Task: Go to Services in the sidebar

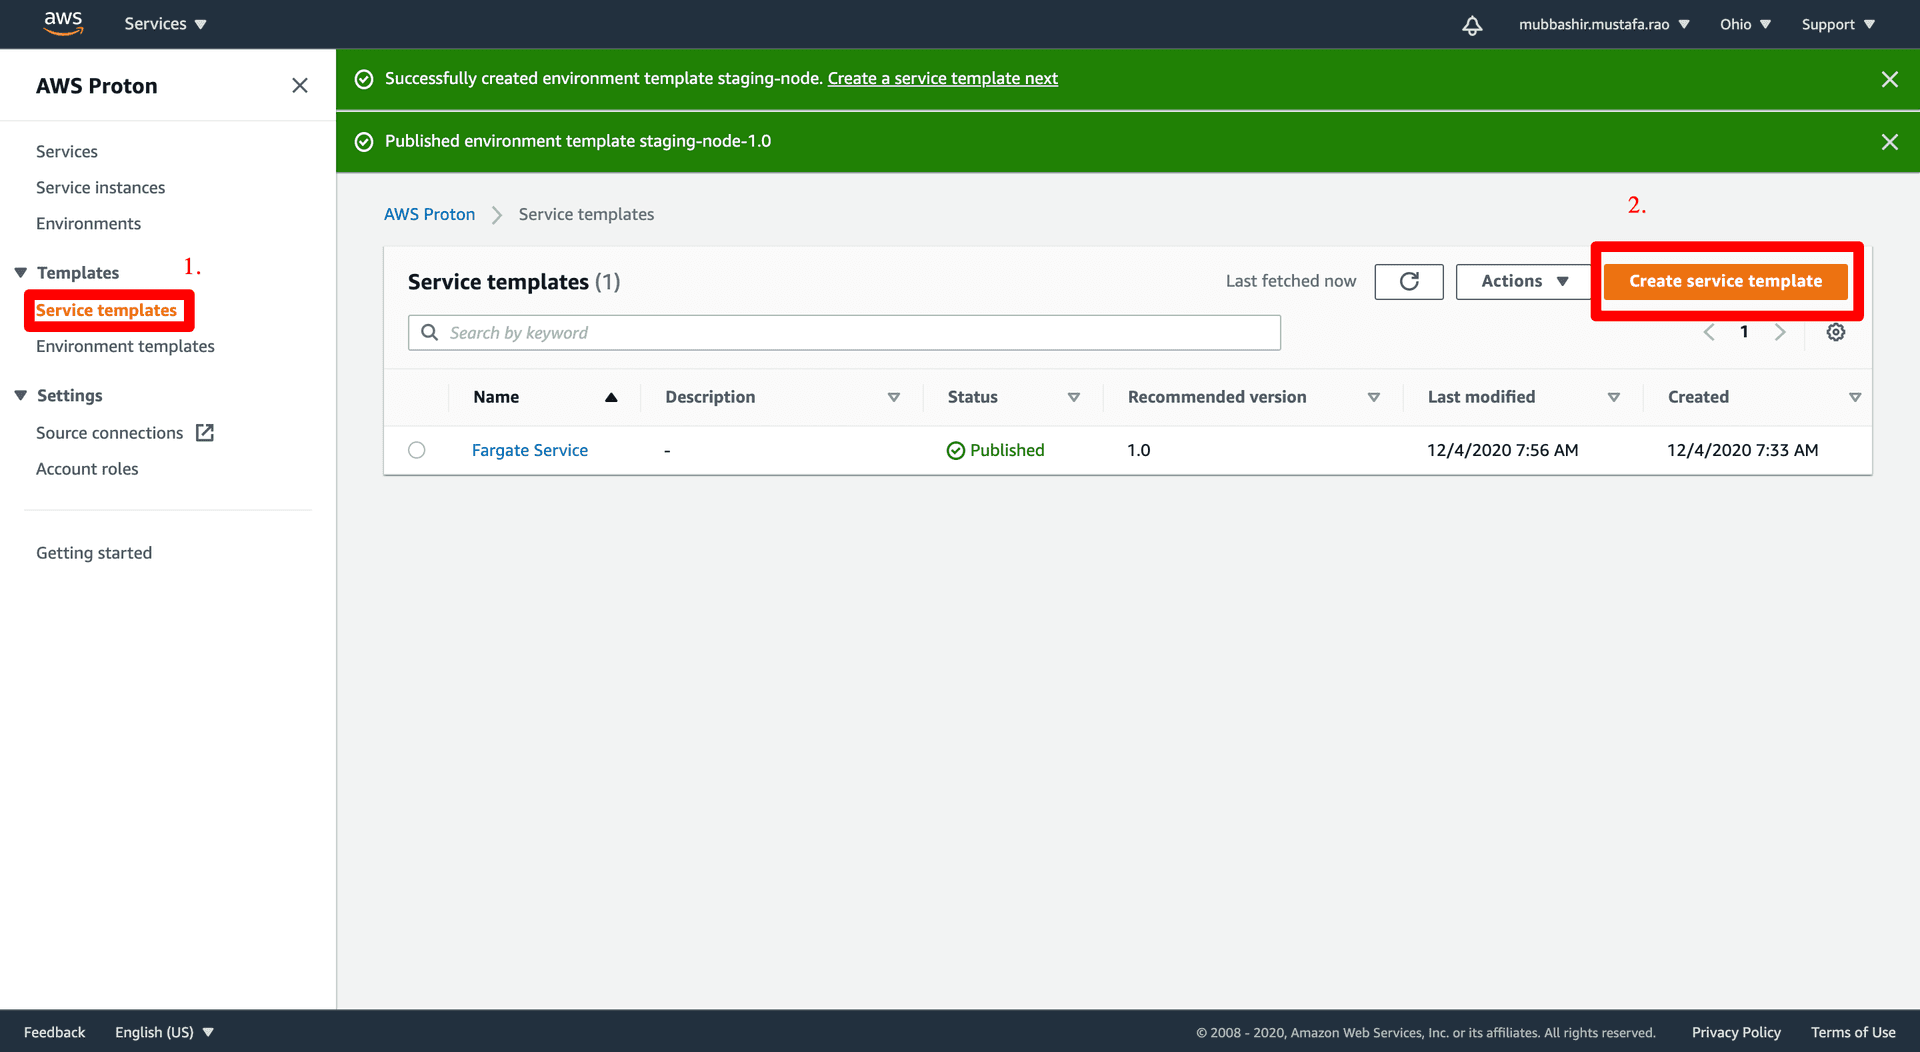Action: [x=67, y=152]
